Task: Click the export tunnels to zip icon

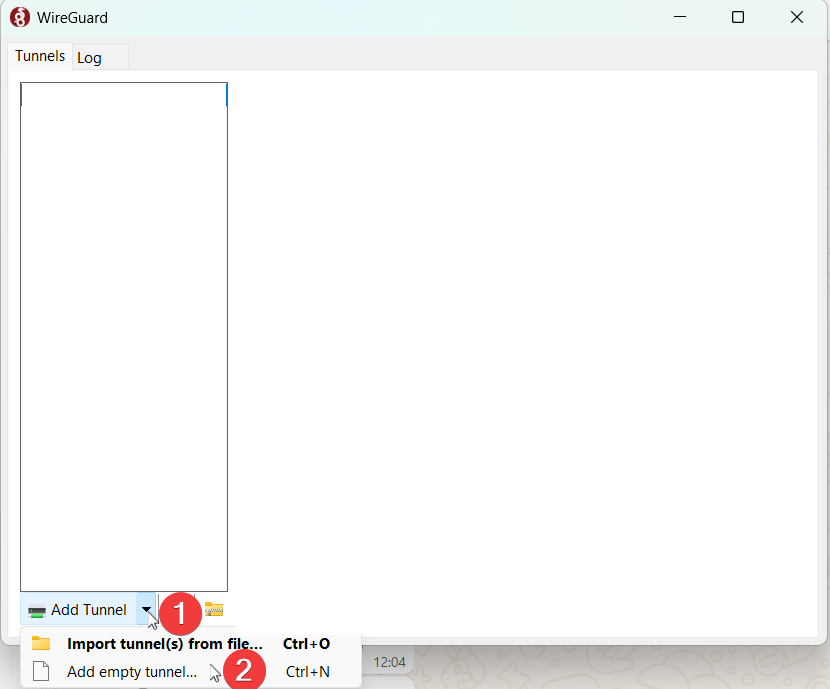Action: point(214,610)
